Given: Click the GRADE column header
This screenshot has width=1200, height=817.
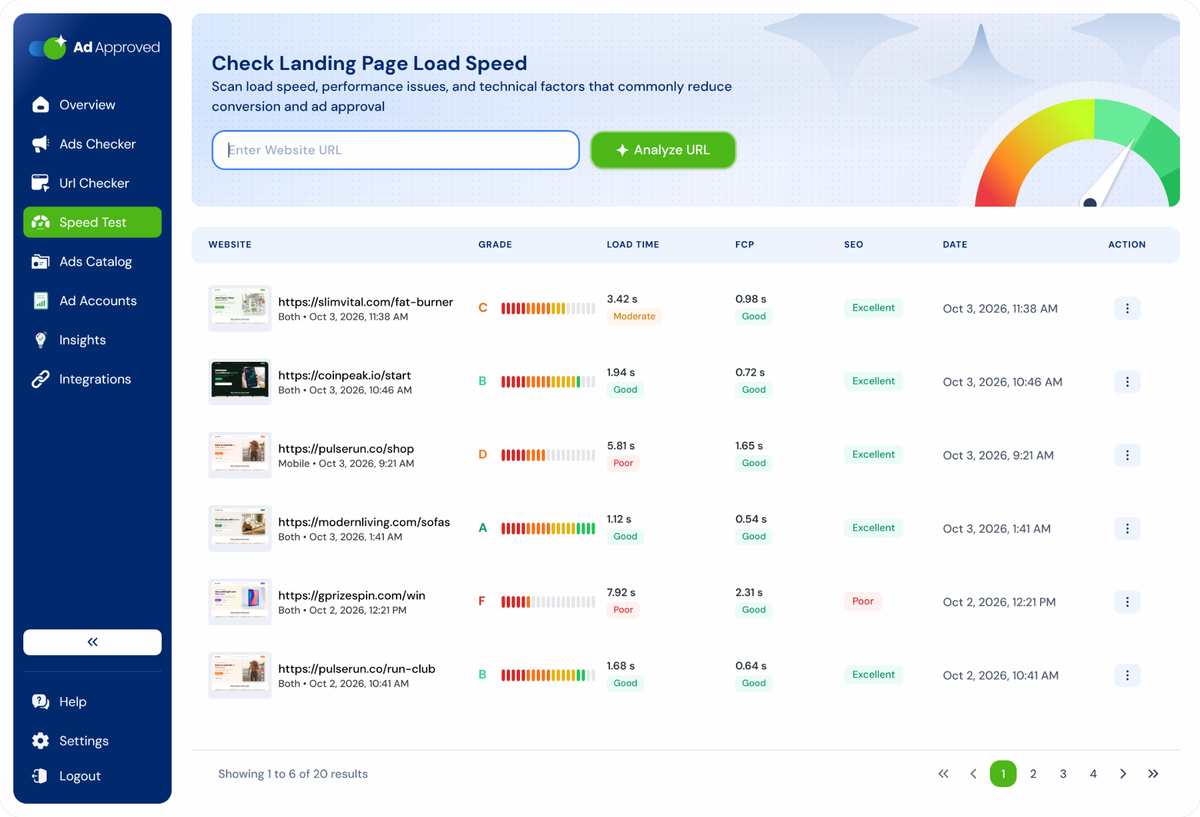Looking at the screenshot, I should click(x=495, y=244).
